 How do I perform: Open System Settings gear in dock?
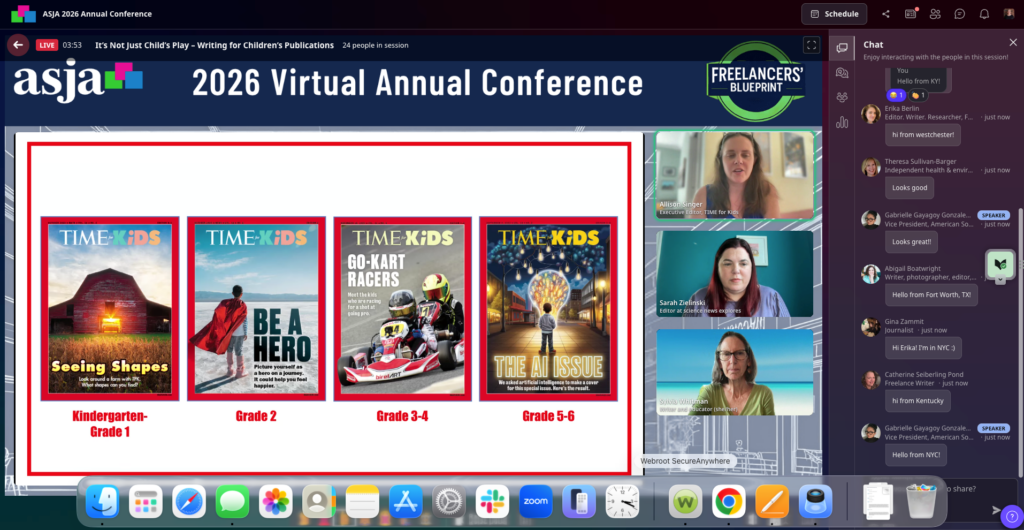tap(449, 501)
